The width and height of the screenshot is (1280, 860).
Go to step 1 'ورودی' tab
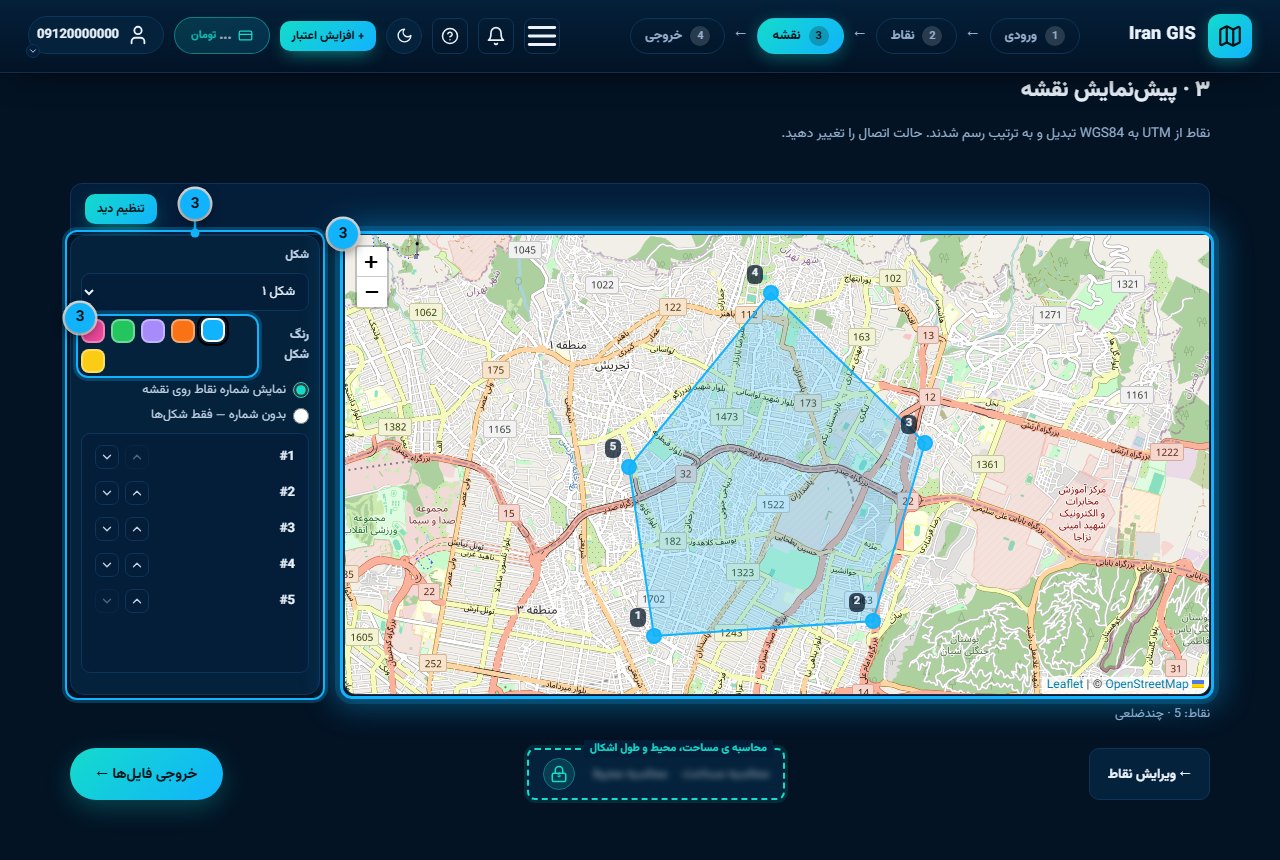[x=1035, y=36]
